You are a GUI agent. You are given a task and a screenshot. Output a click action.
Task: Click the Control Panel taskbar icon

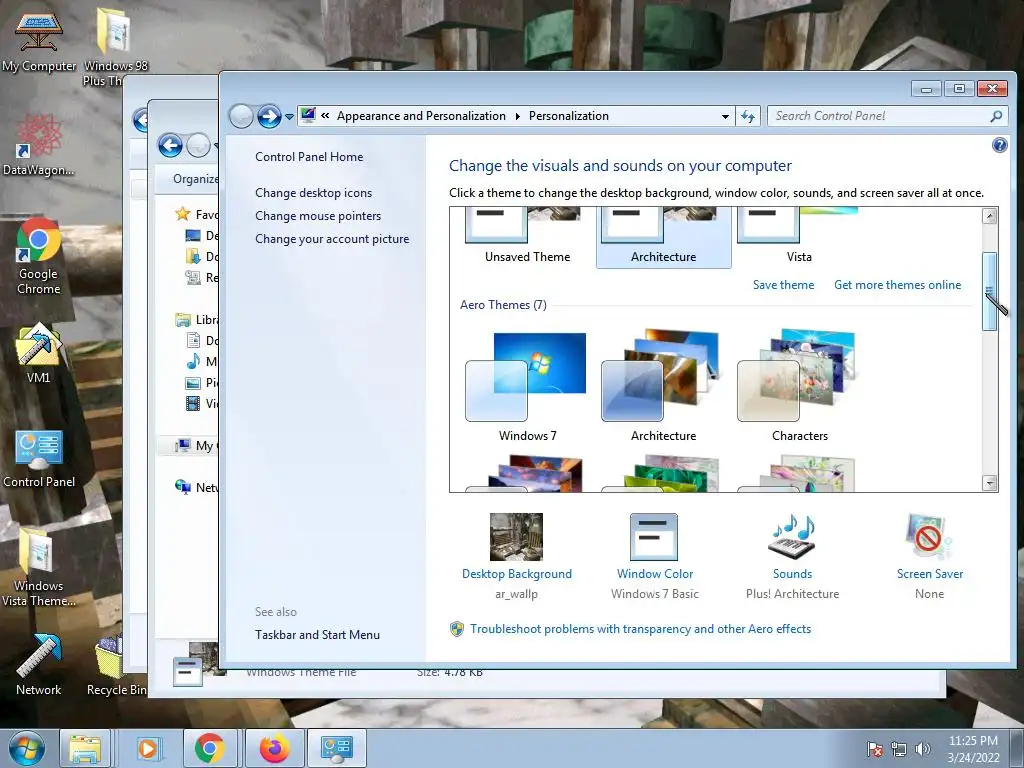337,748
